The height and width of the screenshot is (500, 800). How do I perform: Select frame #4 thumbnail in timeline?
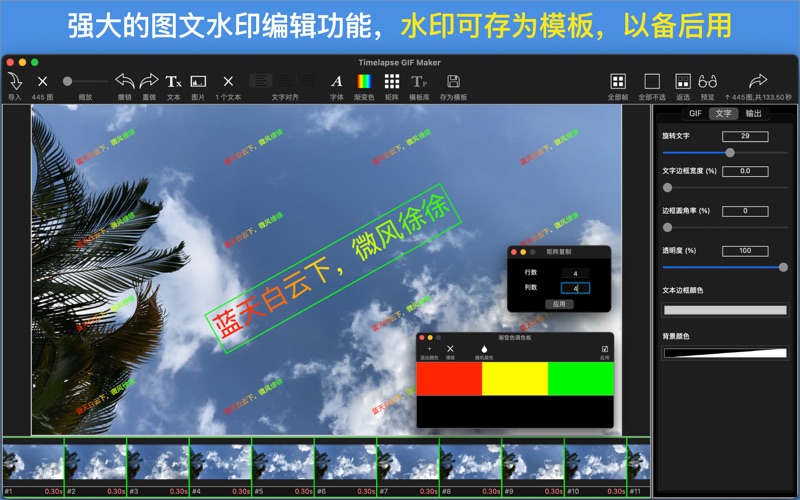(220, 462)
